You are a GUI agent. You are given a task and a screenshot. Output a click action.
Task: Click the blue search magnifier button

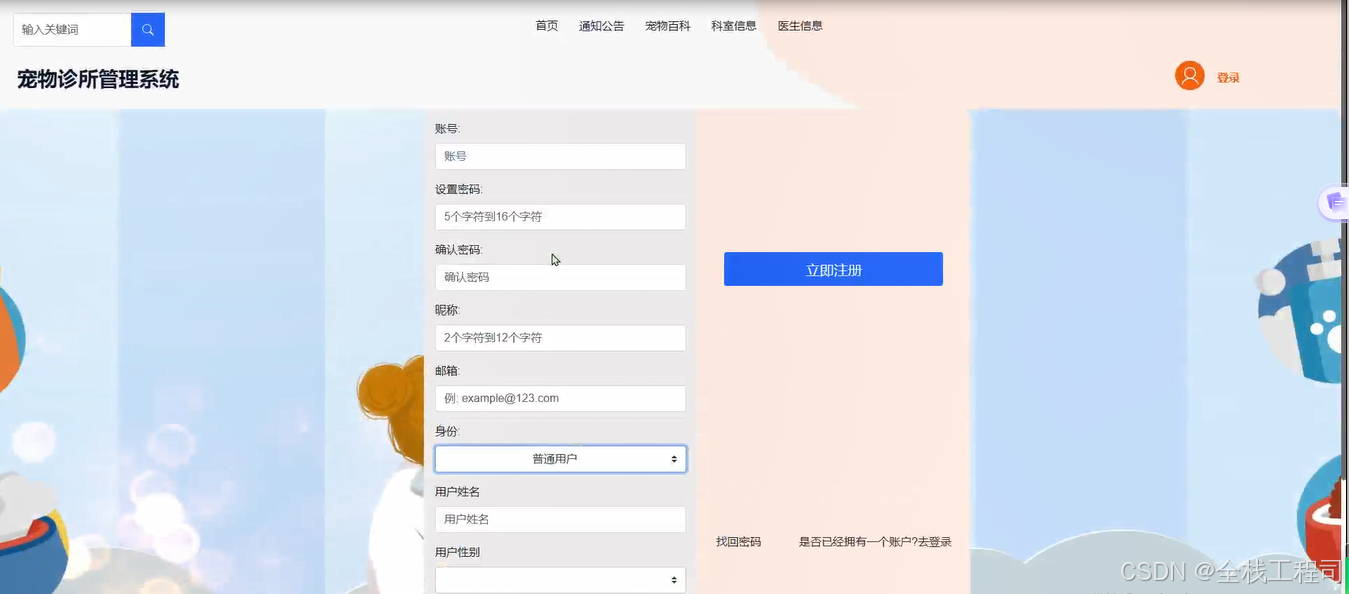(x=148, y=30)
